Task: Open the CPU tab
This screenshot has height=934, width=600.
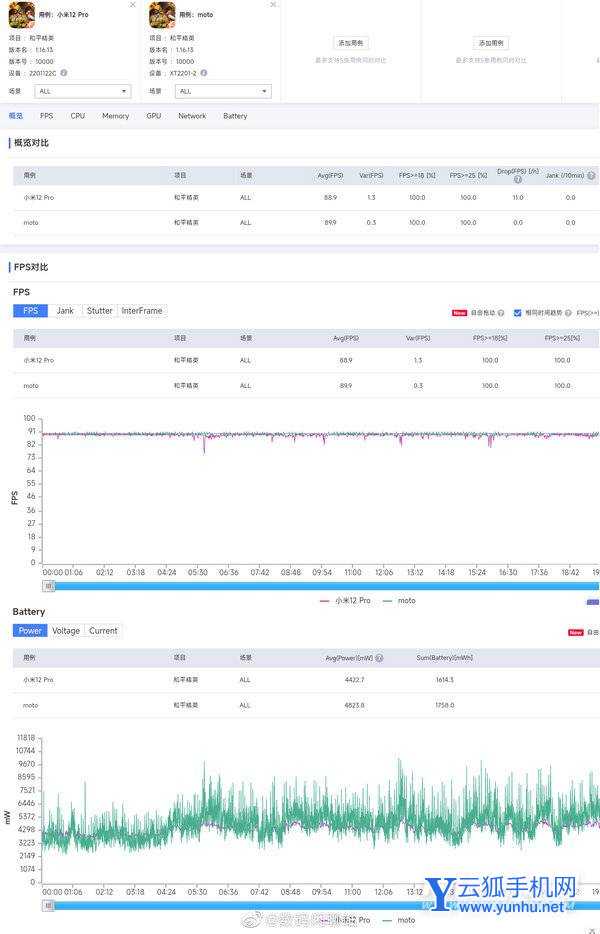Action: [77, 116]
